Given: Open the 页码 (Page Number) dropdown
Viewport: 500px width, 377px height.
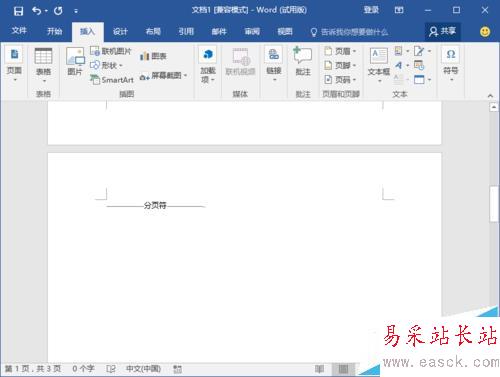Looking at the screenshot, I should click(340, 80).
